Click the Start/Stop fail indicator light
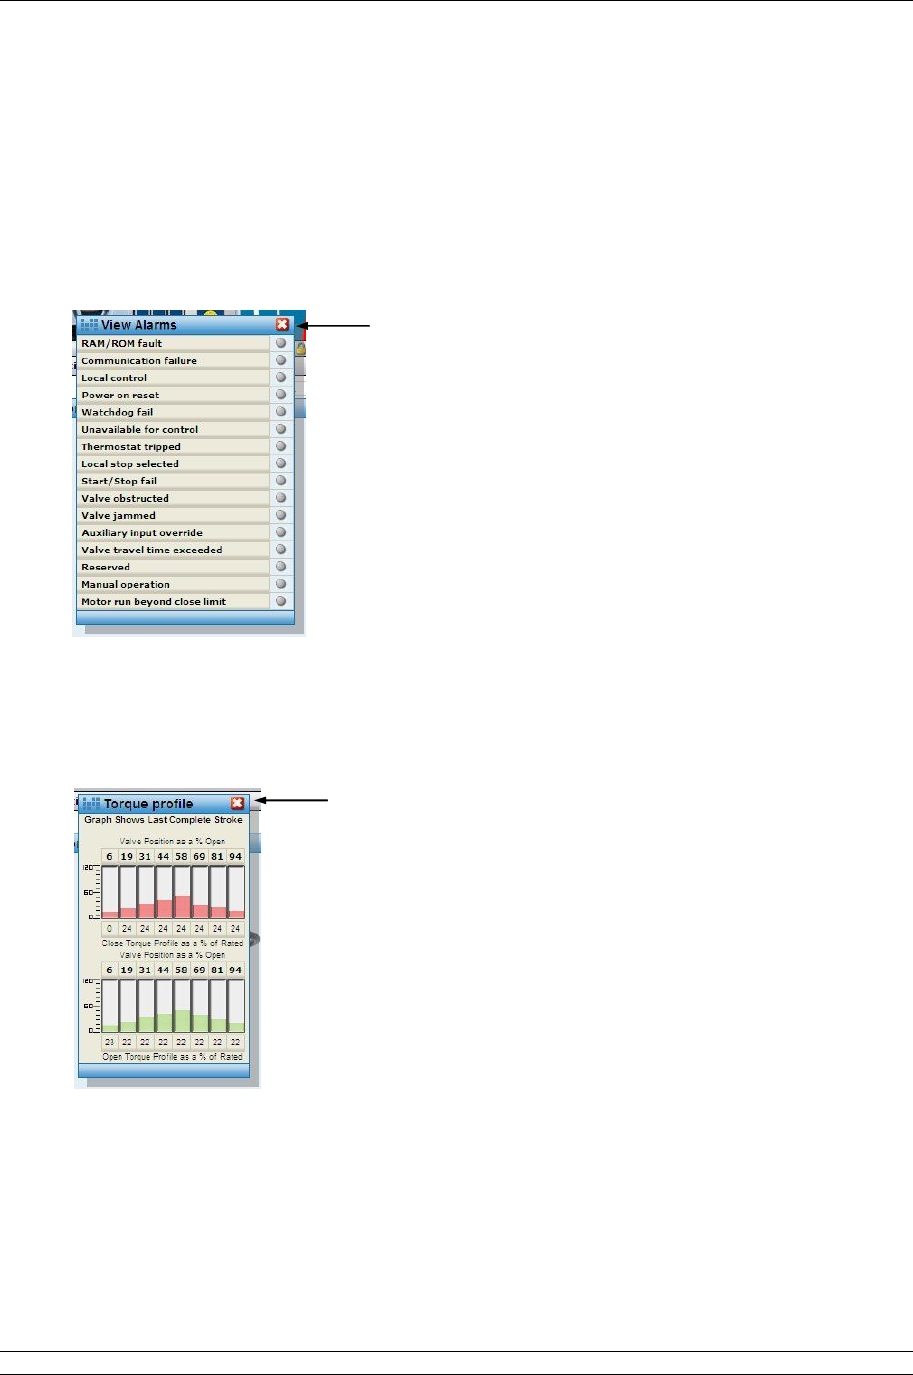 [x=281, y=480]
